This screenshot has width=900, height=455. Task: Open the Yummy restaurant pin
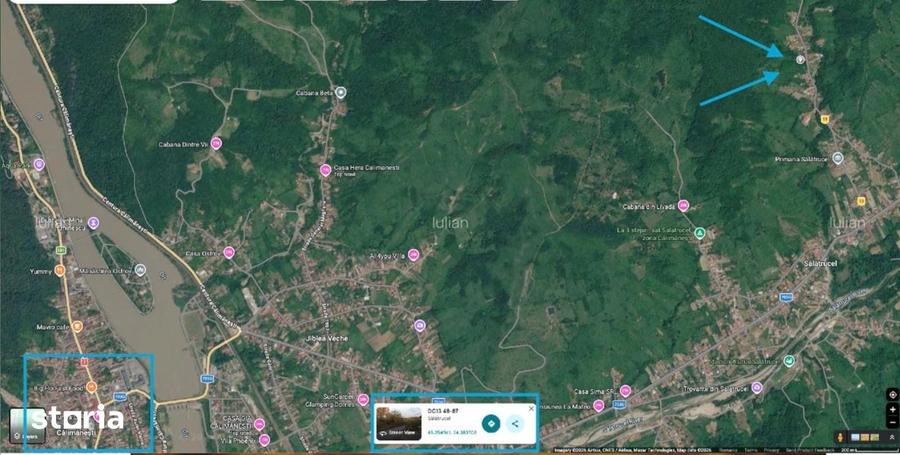point(60,270)
